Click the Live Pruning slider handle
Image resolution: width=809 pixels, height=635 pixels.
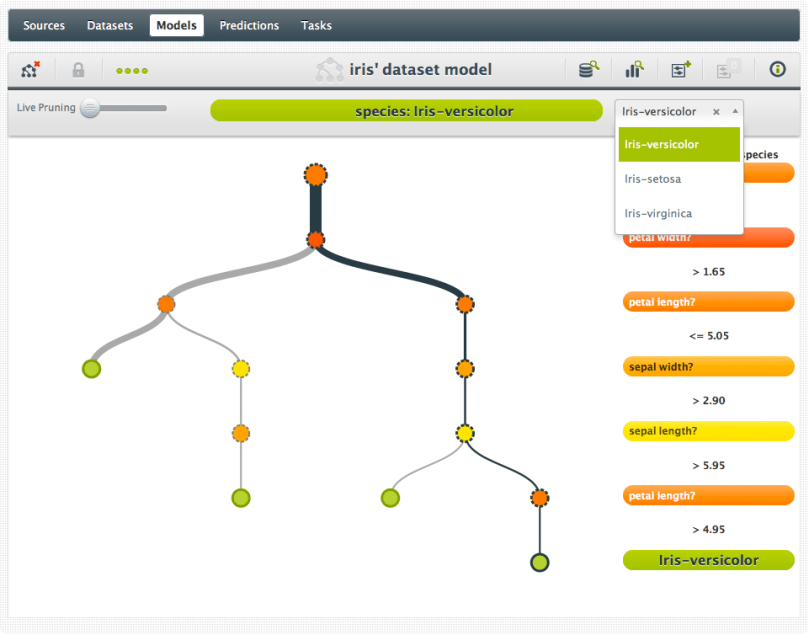coord(90,108)
